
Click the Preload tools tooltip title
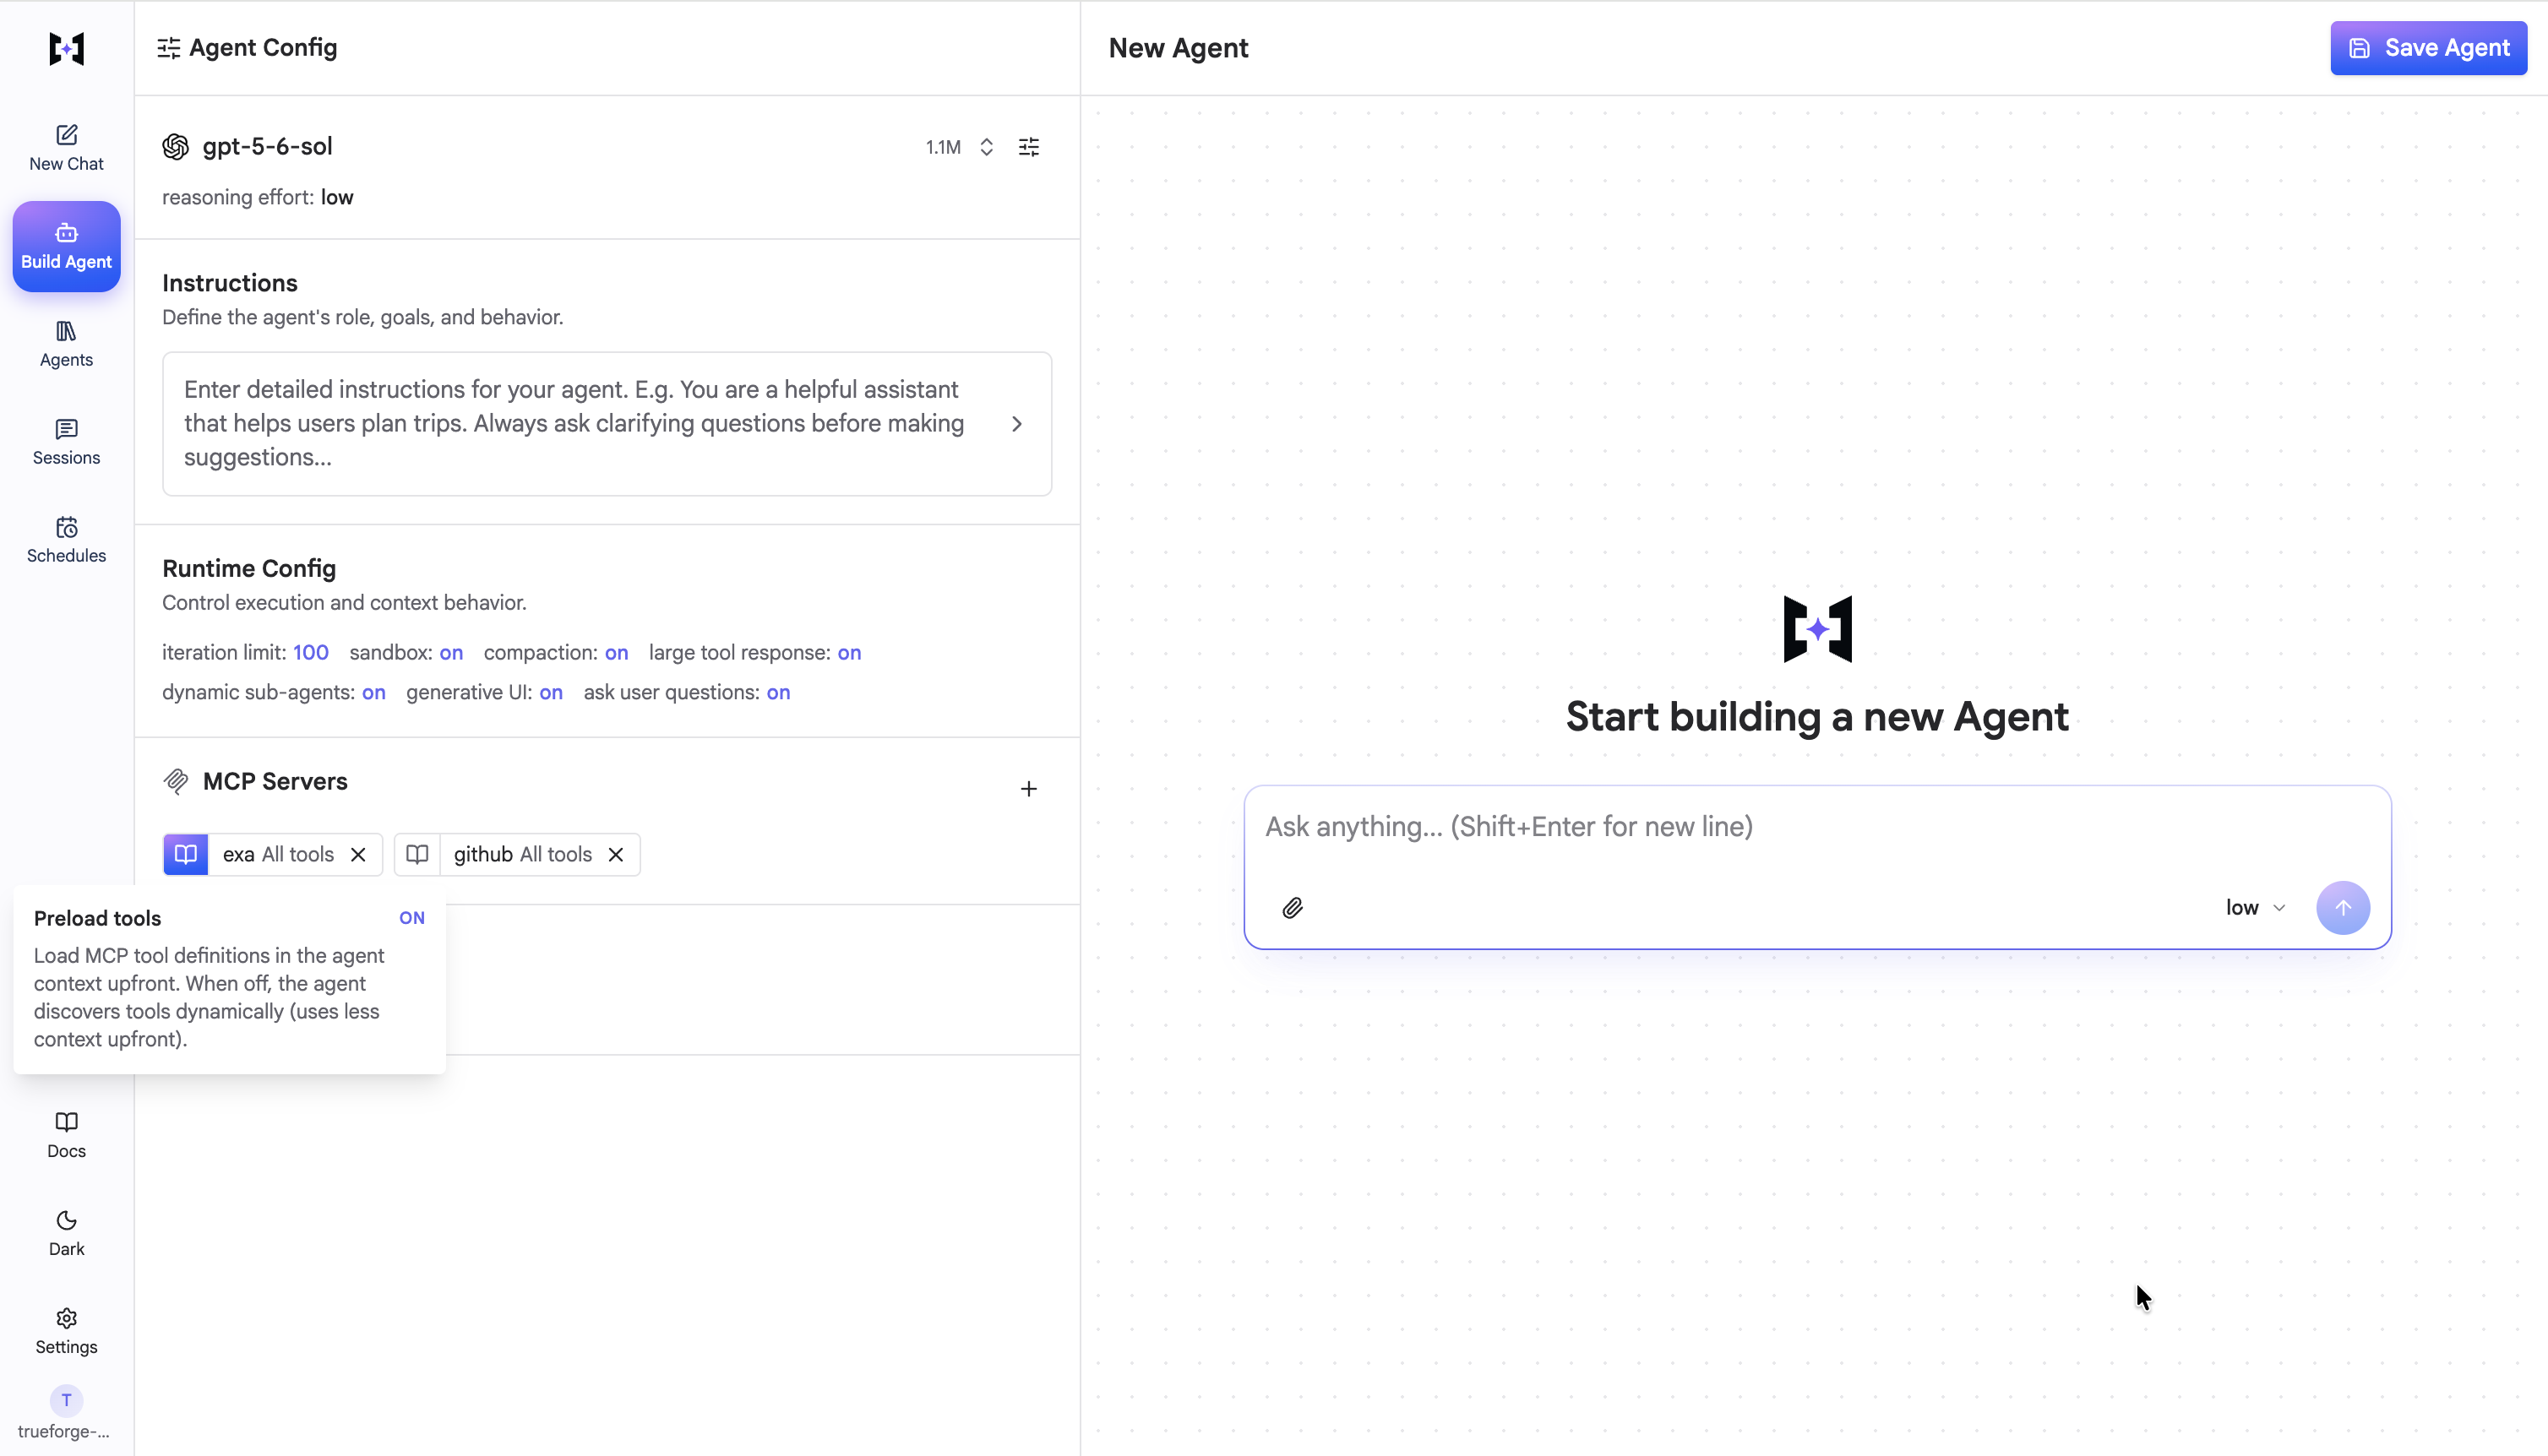tap(97, 918)
